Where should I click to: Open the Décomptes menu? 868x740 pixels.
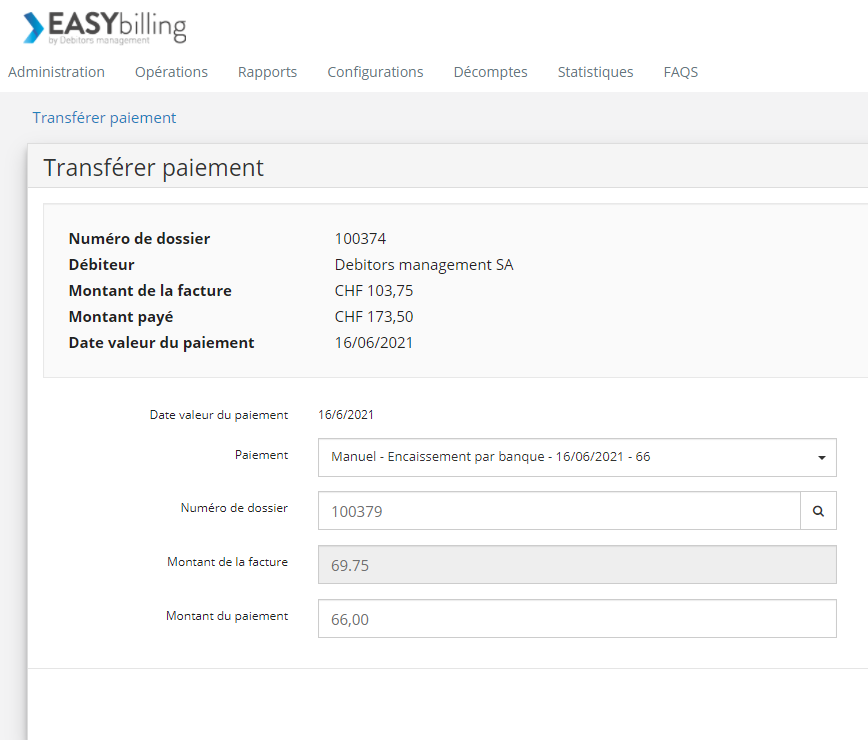(x=490, y=72)
